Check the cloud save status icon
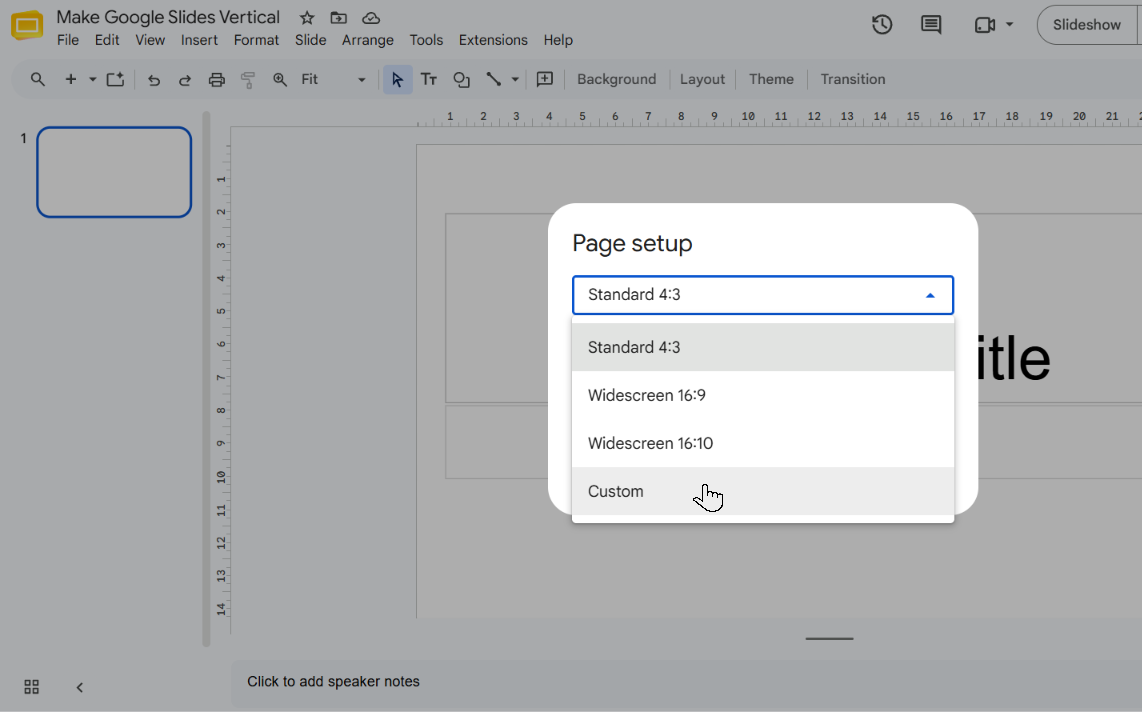This screenshot has width=1142, height=712. point(371,17)
